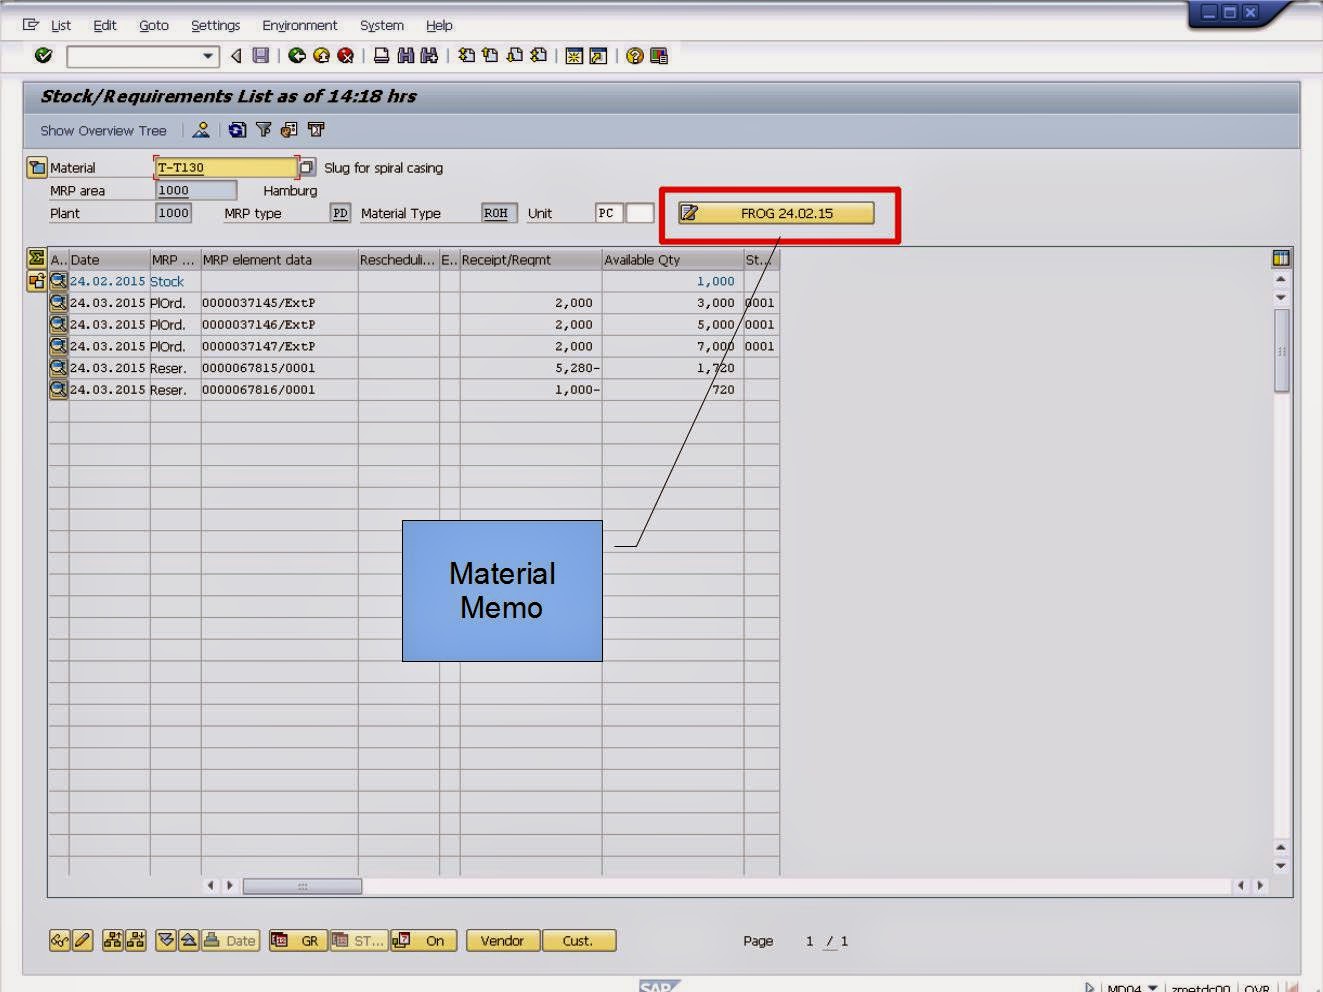This screenshot has width=1323, height=992.
Task: Click the Cust. button
Action: (578, 941)
